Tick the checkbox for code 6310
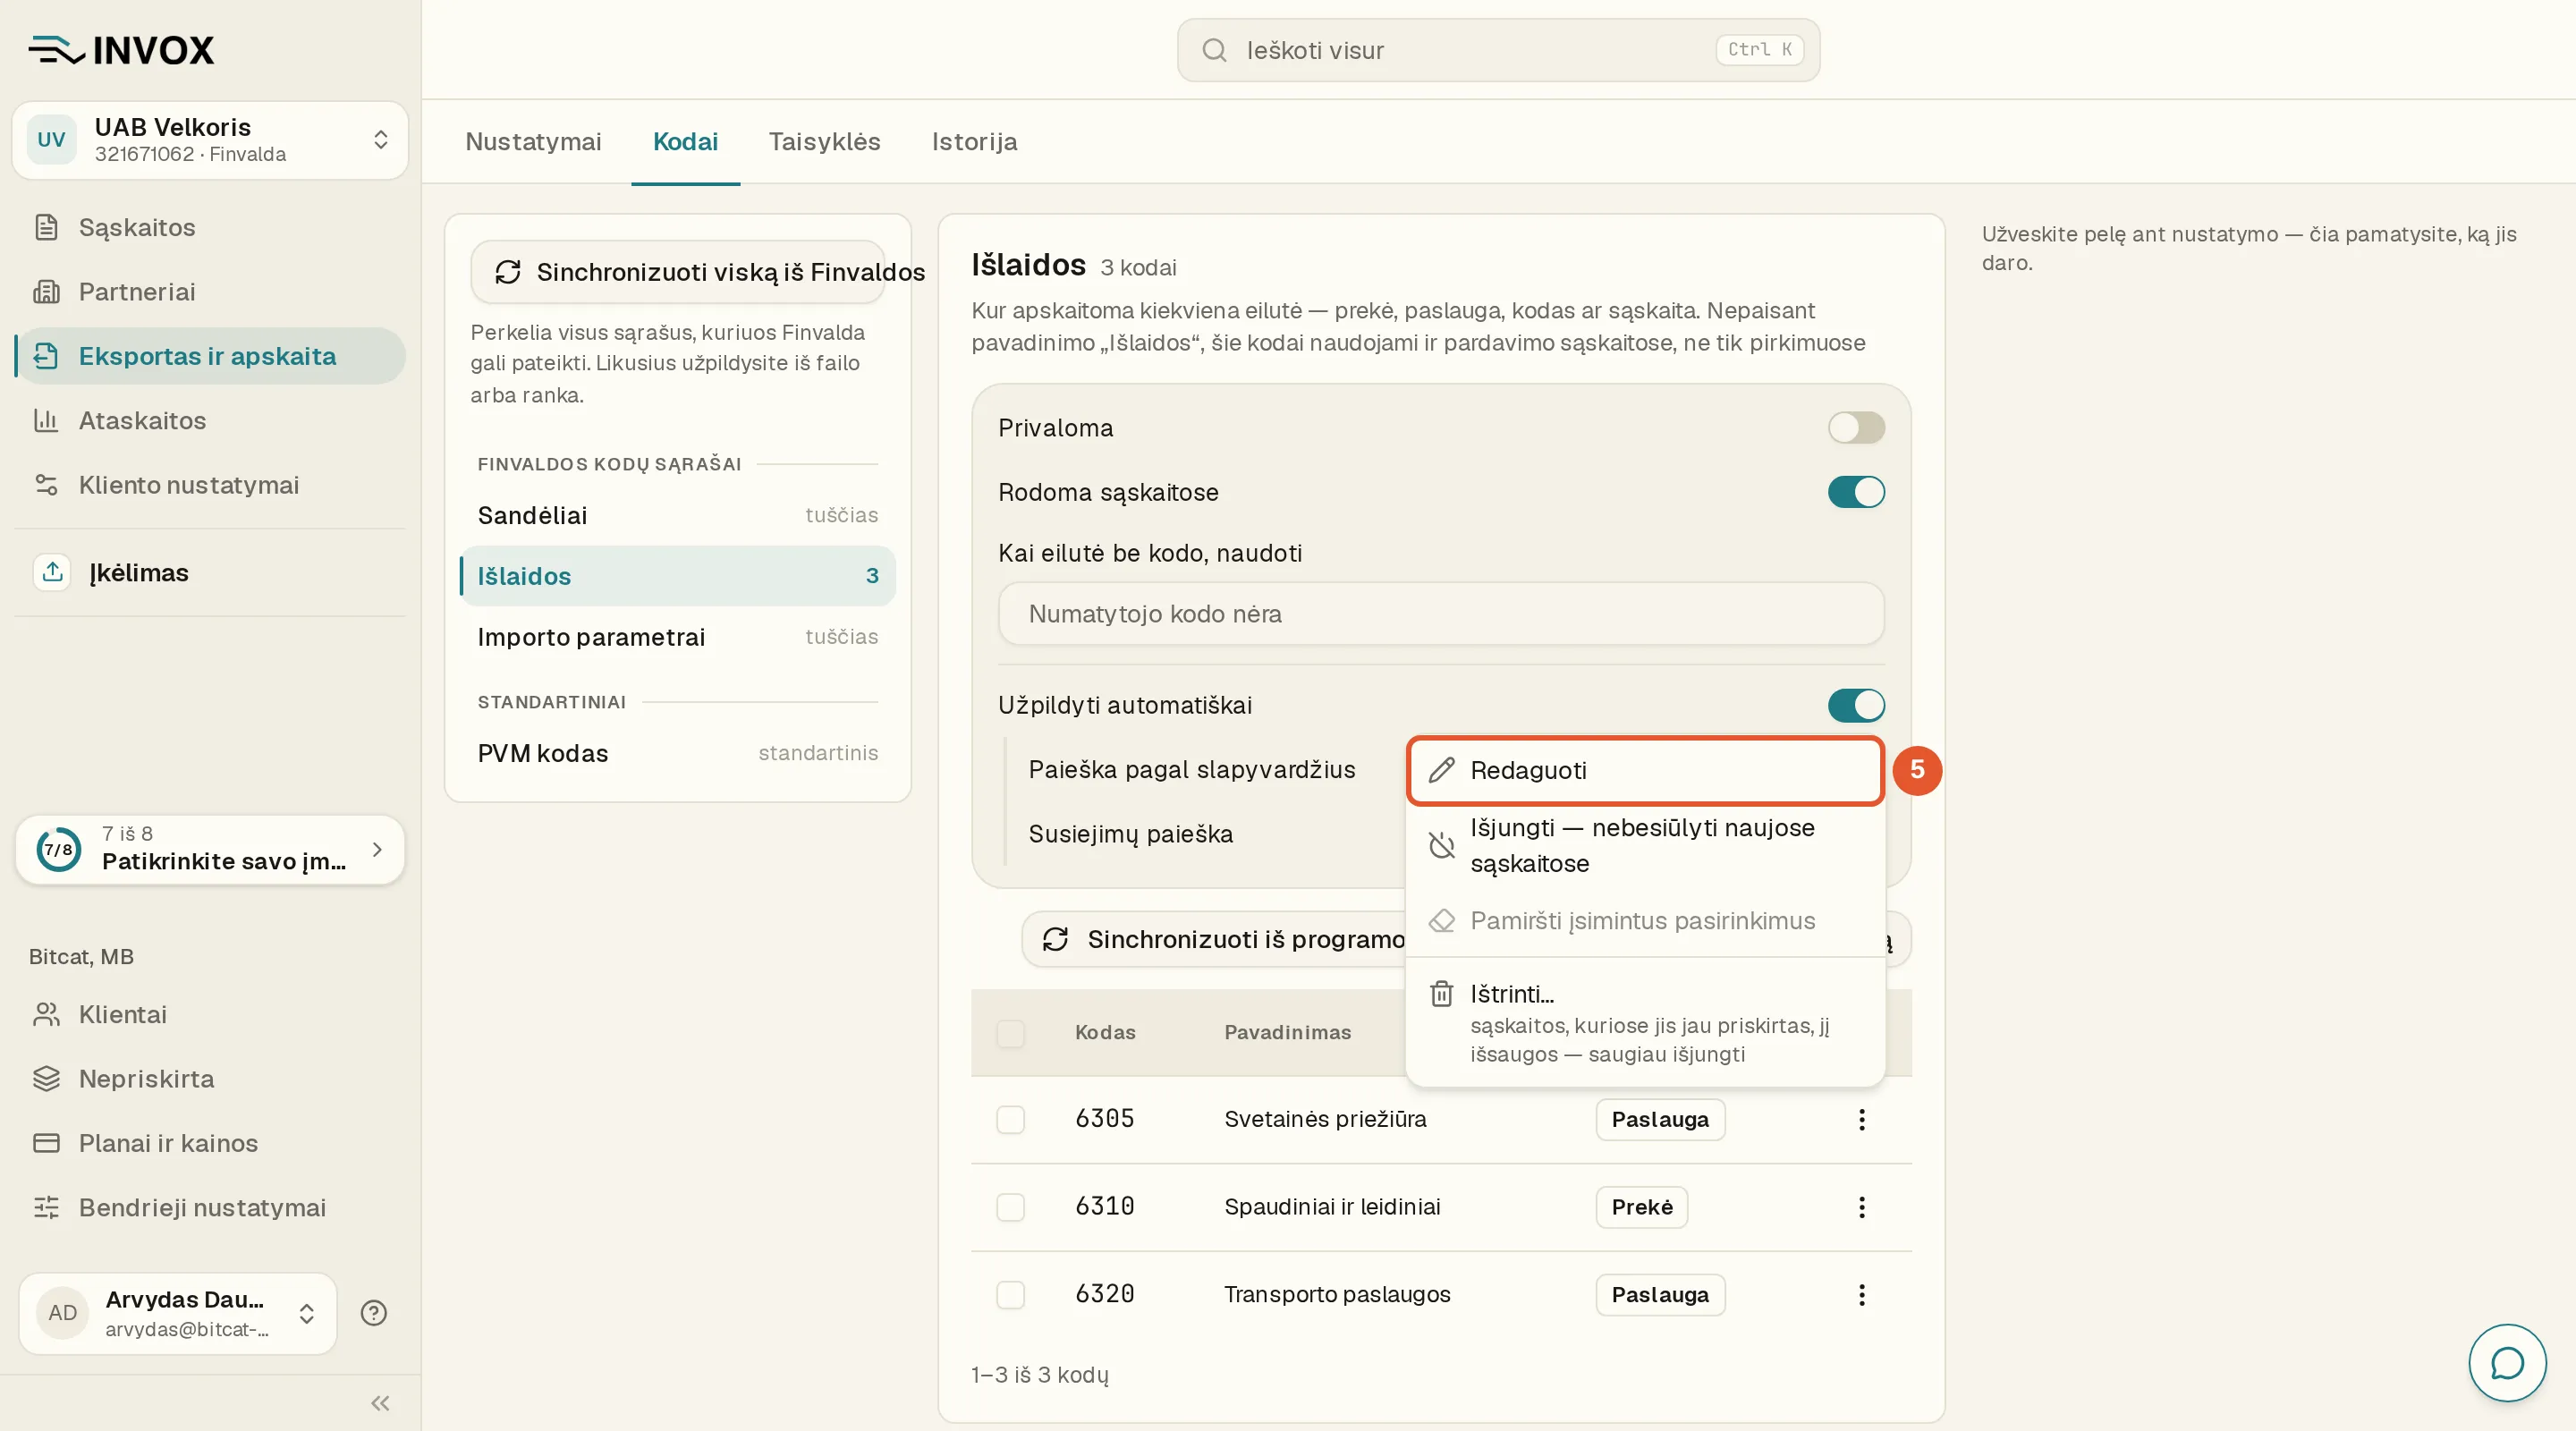 coord(1010,1207)
